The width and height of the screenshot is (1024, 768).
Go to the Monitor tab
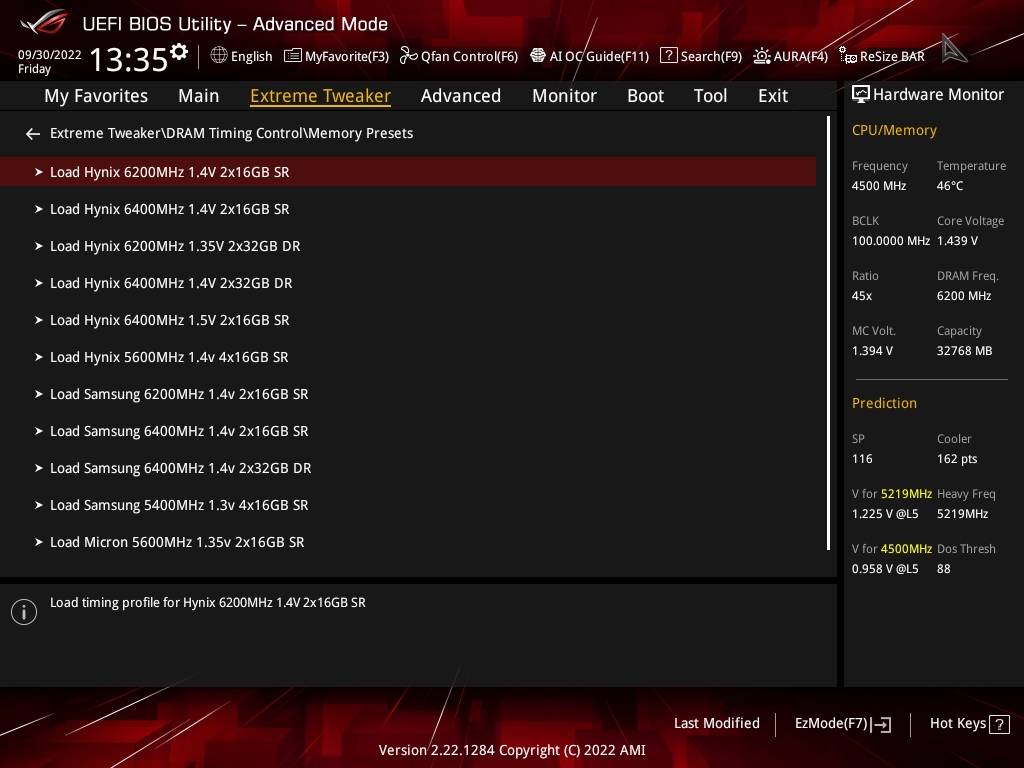[x=564, y=96]
